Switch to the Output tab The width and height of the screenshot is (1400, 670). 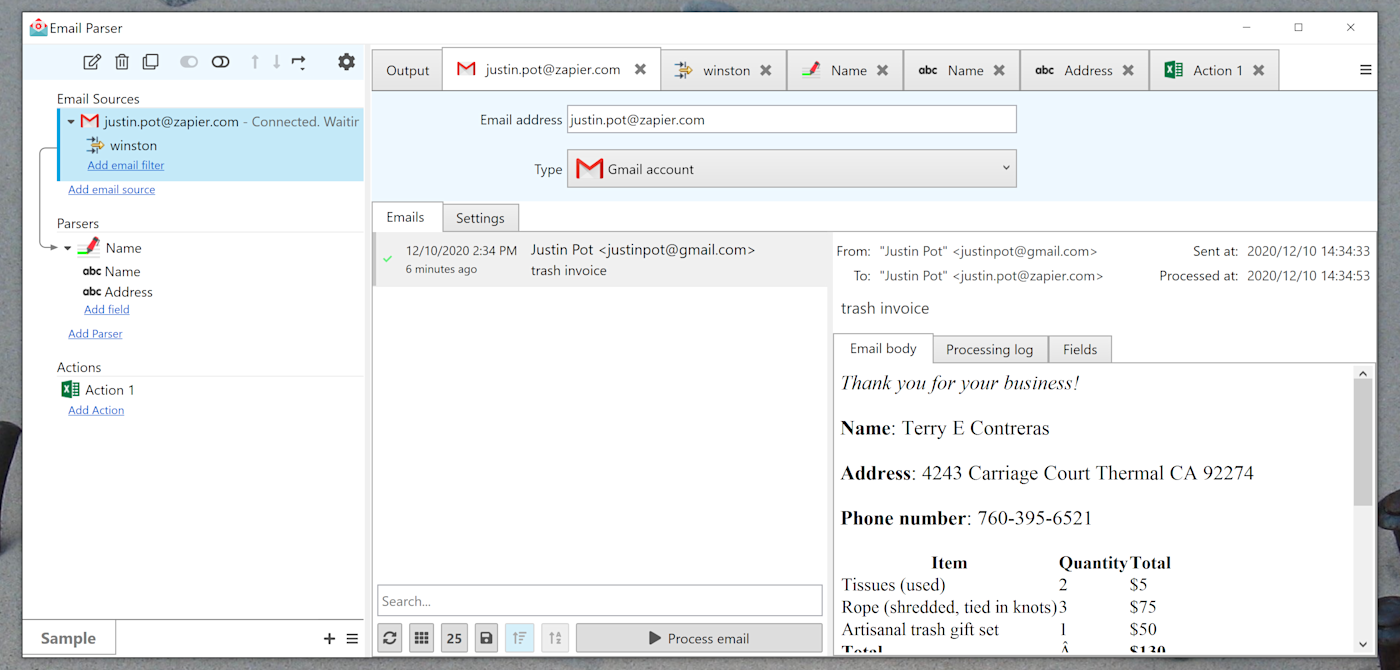click(x=407, y=70)
